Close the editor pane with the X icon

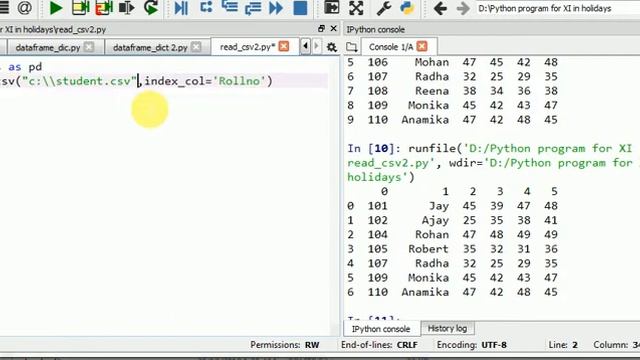click(x=333, y=29)
